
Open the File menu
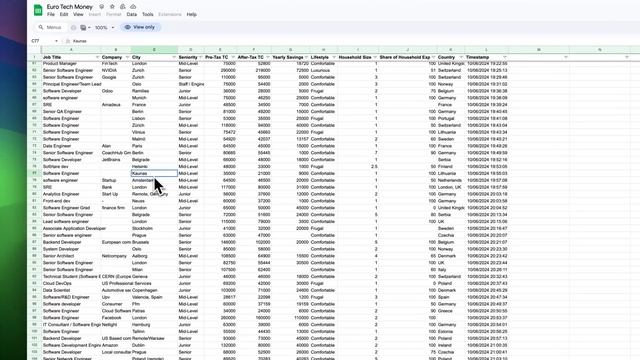pos(51,14)
